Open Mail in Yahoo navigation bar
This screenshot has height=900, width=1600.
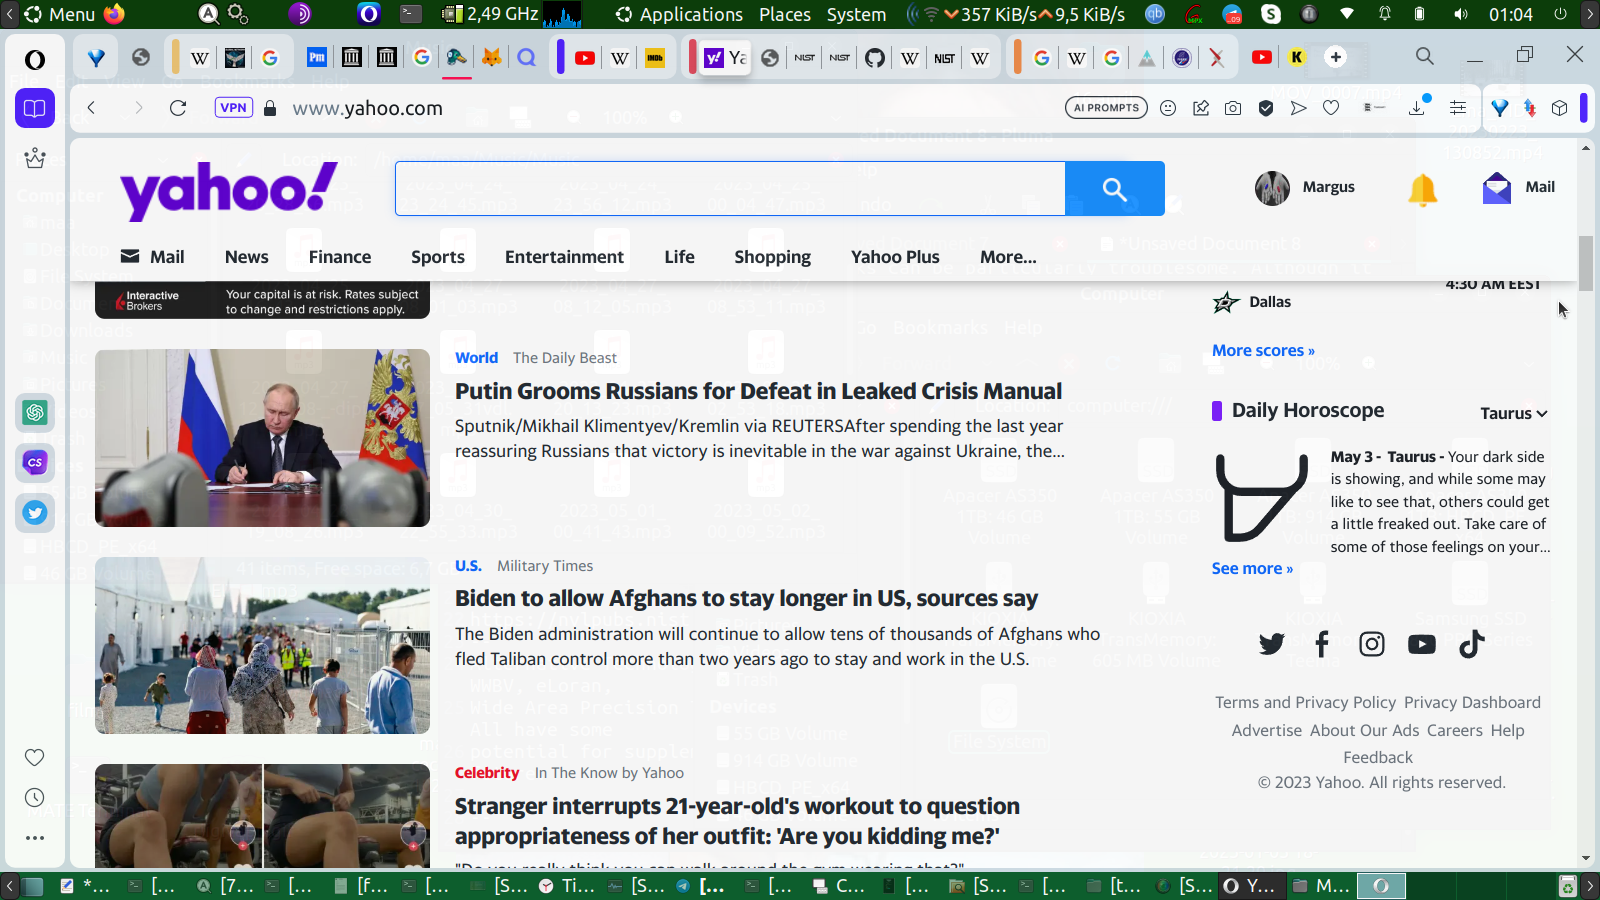click(x=153, y=257)
